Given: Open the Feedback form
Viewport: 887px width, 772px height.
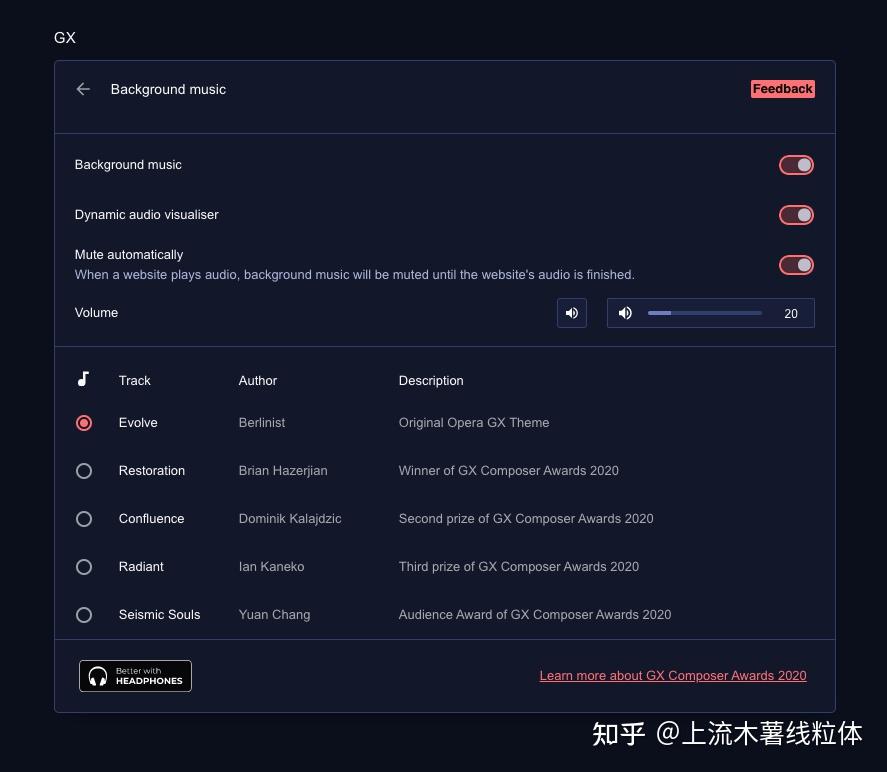Looking at the screenshot, I should (x=783, y=89).
